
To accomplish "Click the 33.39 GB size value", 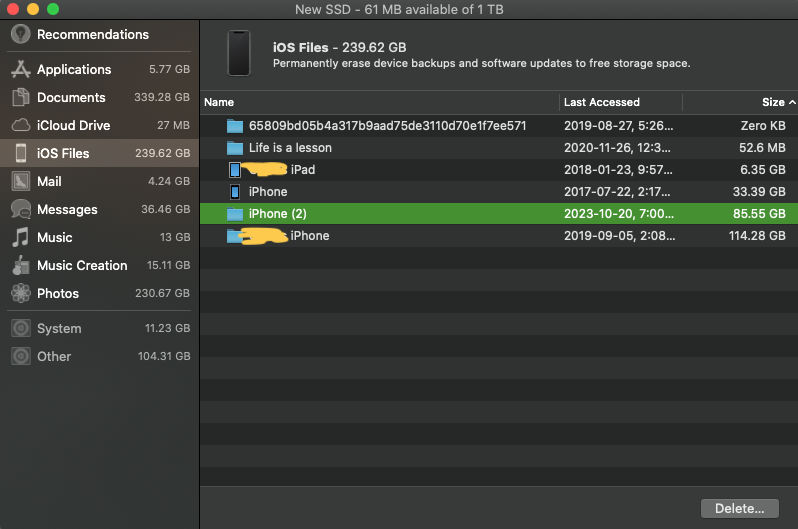I will (759, 191).
